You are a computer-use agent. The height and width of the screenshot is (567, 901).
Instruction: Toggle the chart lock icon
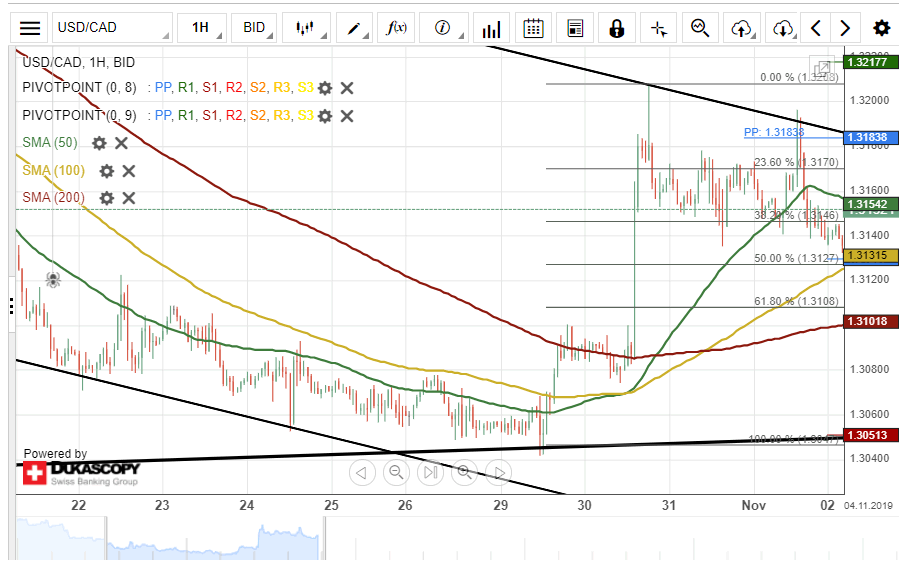[x=616, y=28]
